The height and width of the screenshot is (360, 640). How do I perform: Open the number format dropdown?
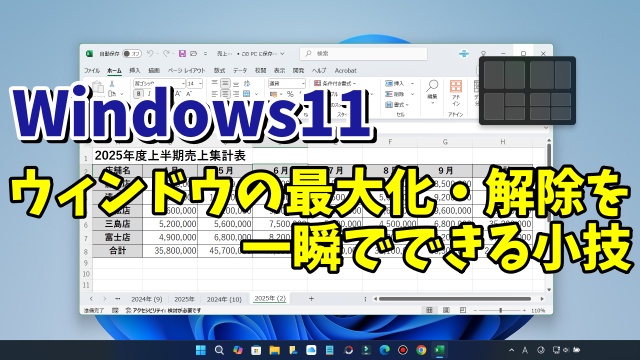click(303, 83)
